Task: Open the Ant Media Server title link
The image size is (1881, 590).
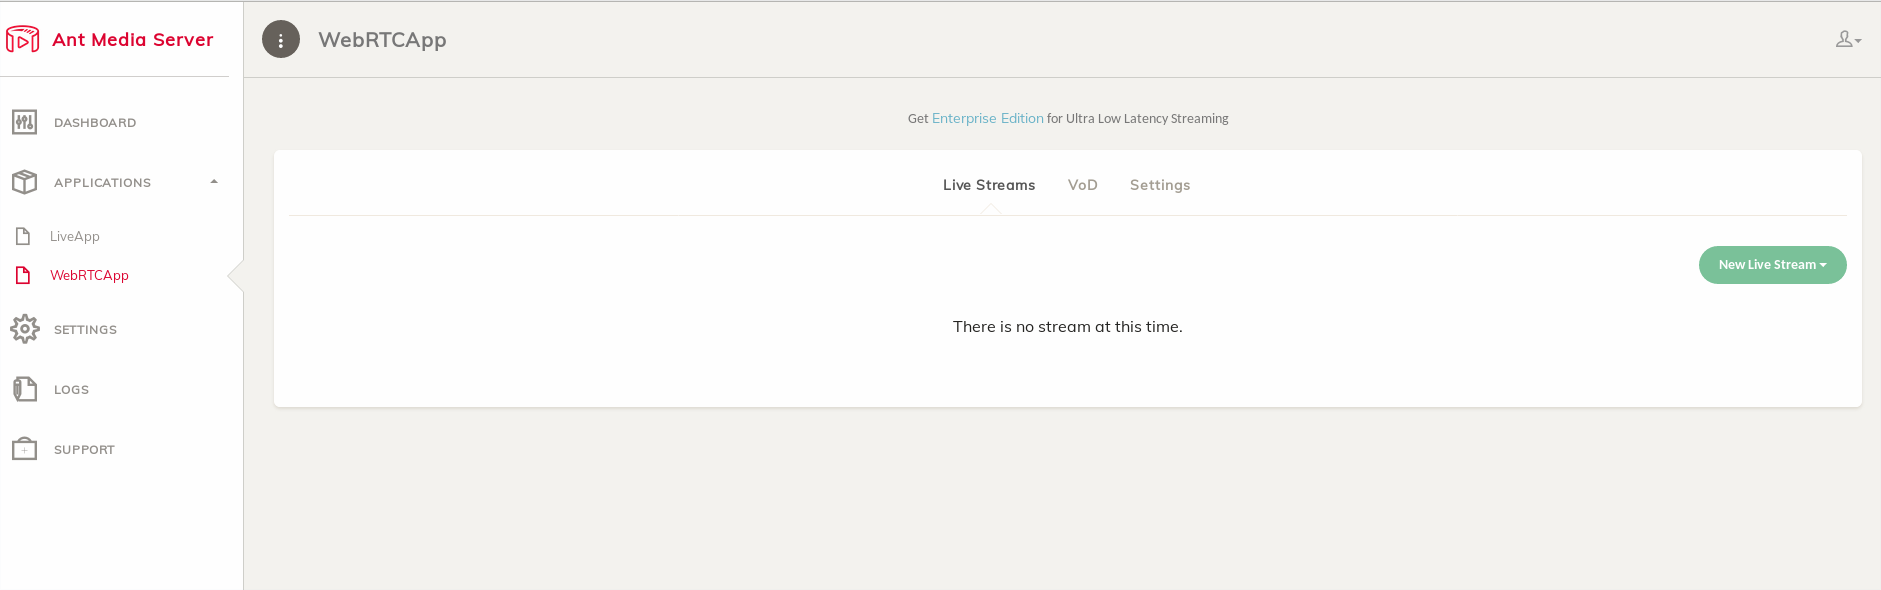Action: [x=133, y=40]
